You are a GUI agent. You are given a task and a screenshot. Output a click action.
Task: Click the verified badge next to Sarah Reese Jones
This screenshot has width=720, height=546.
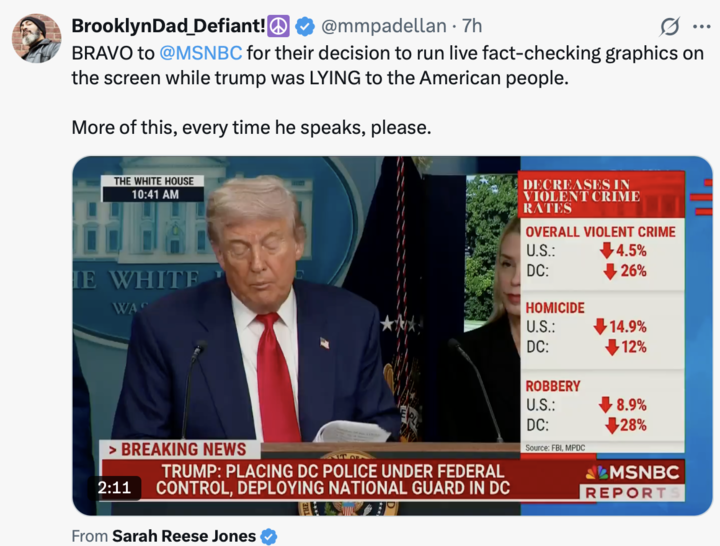[269, 536]
